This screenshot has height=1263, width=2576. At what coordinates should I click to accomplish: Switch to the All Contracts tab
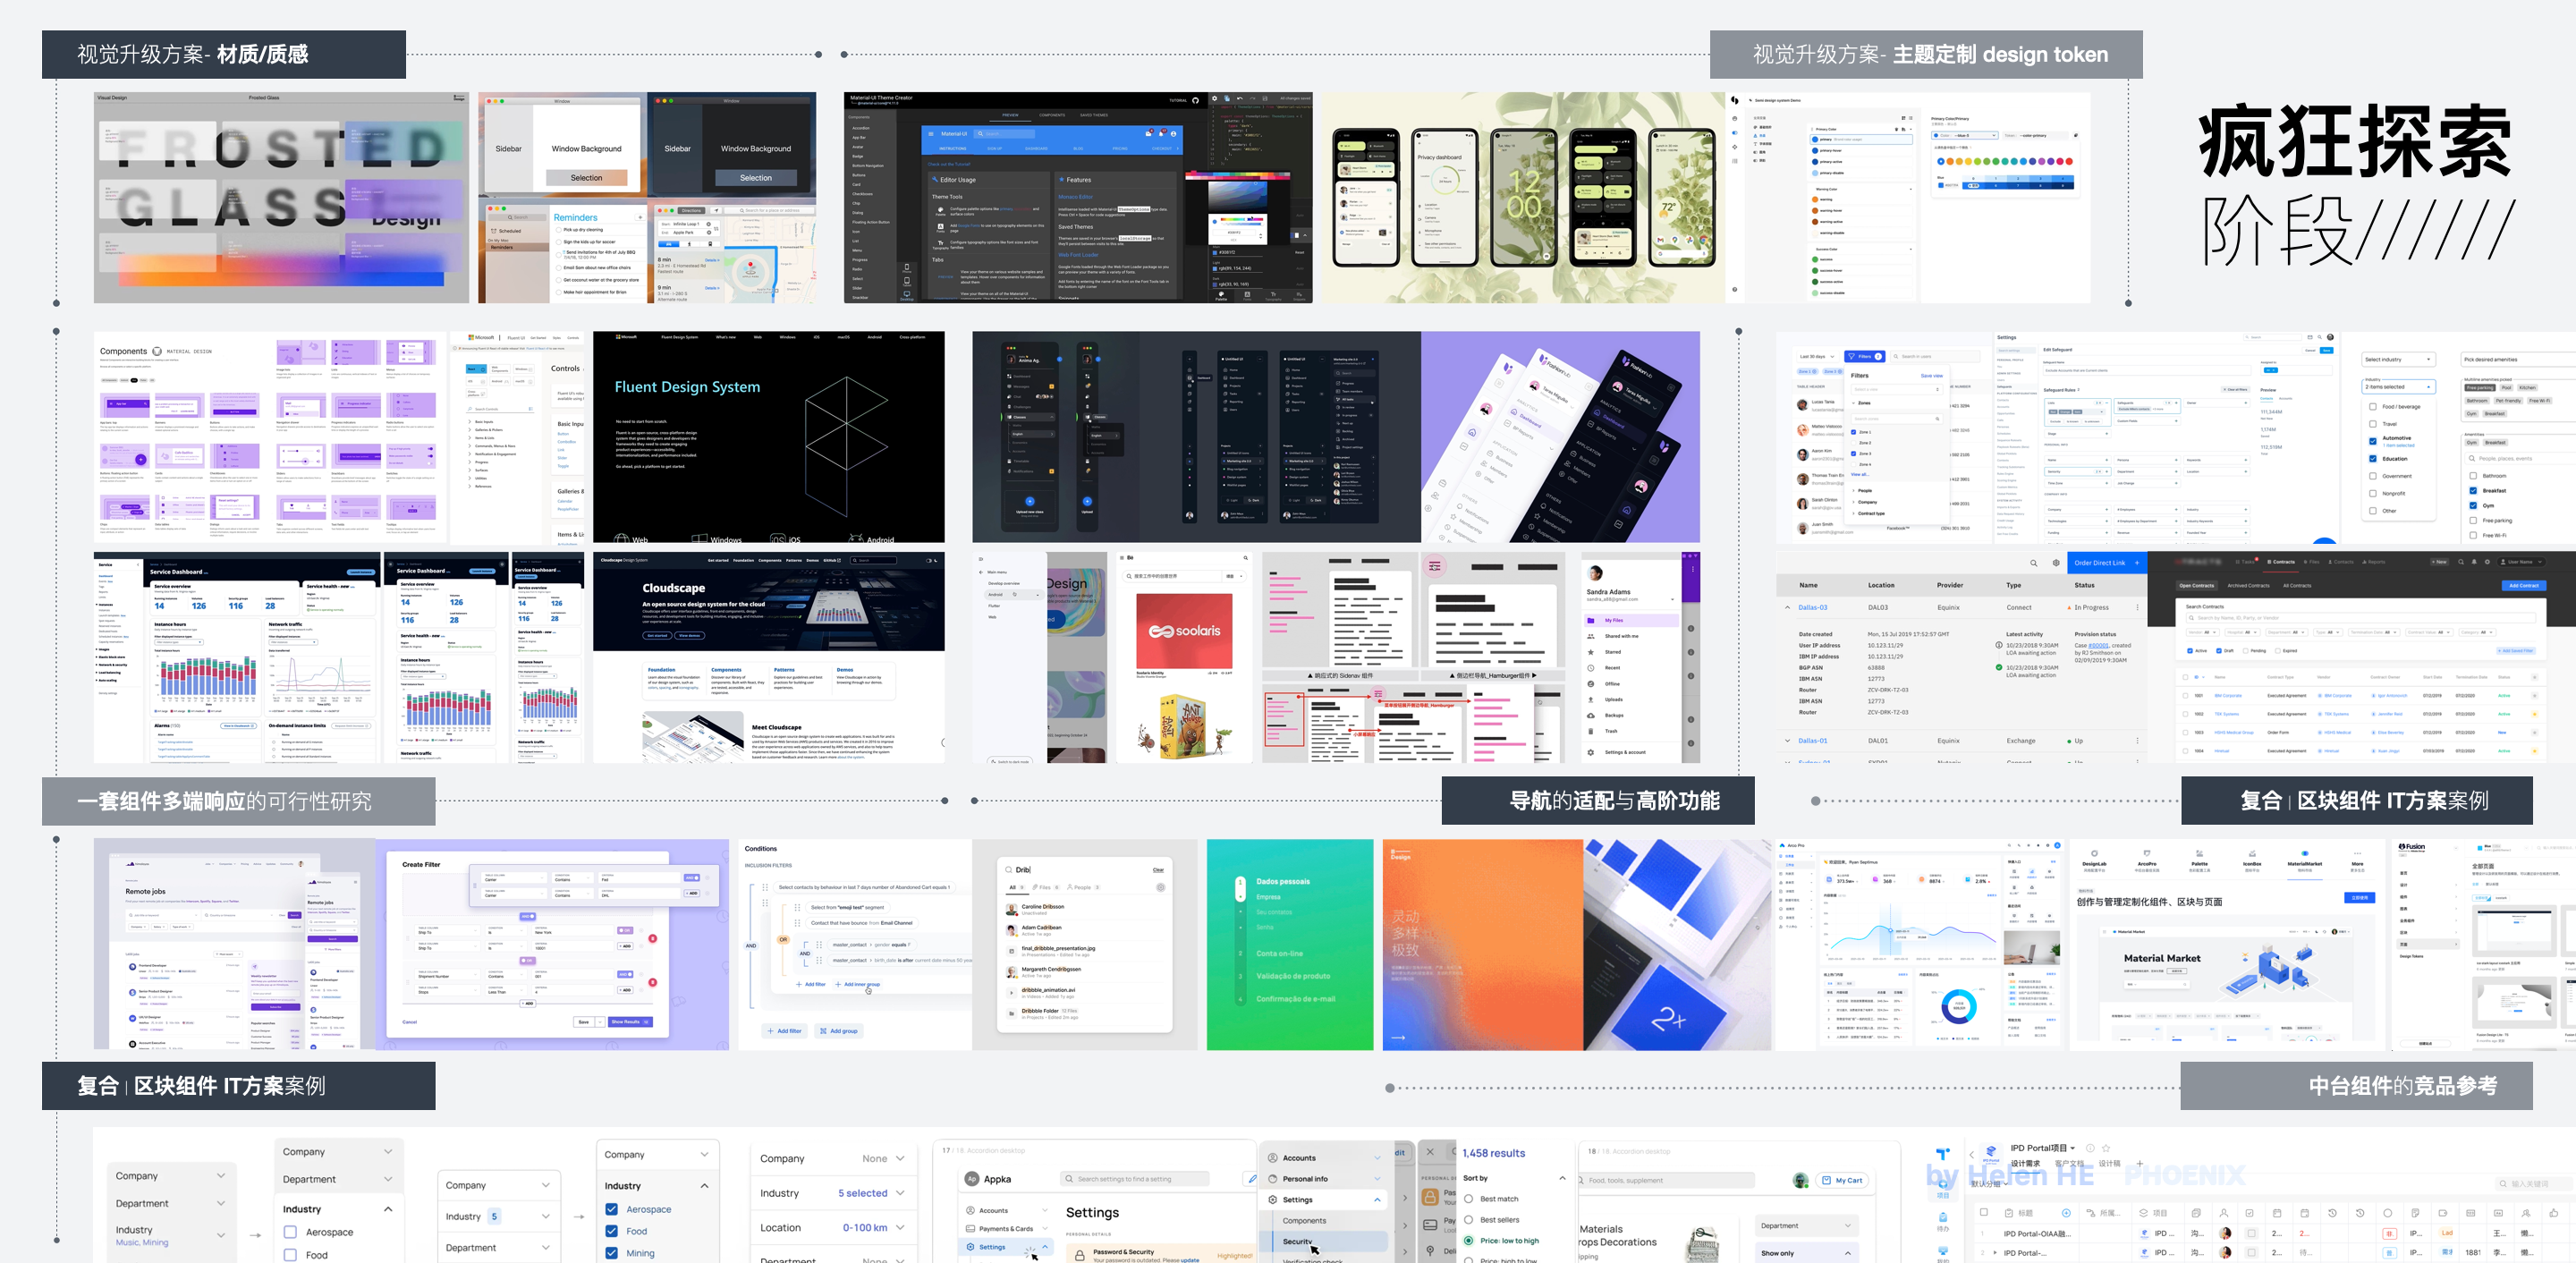[x=2297, y=585]
